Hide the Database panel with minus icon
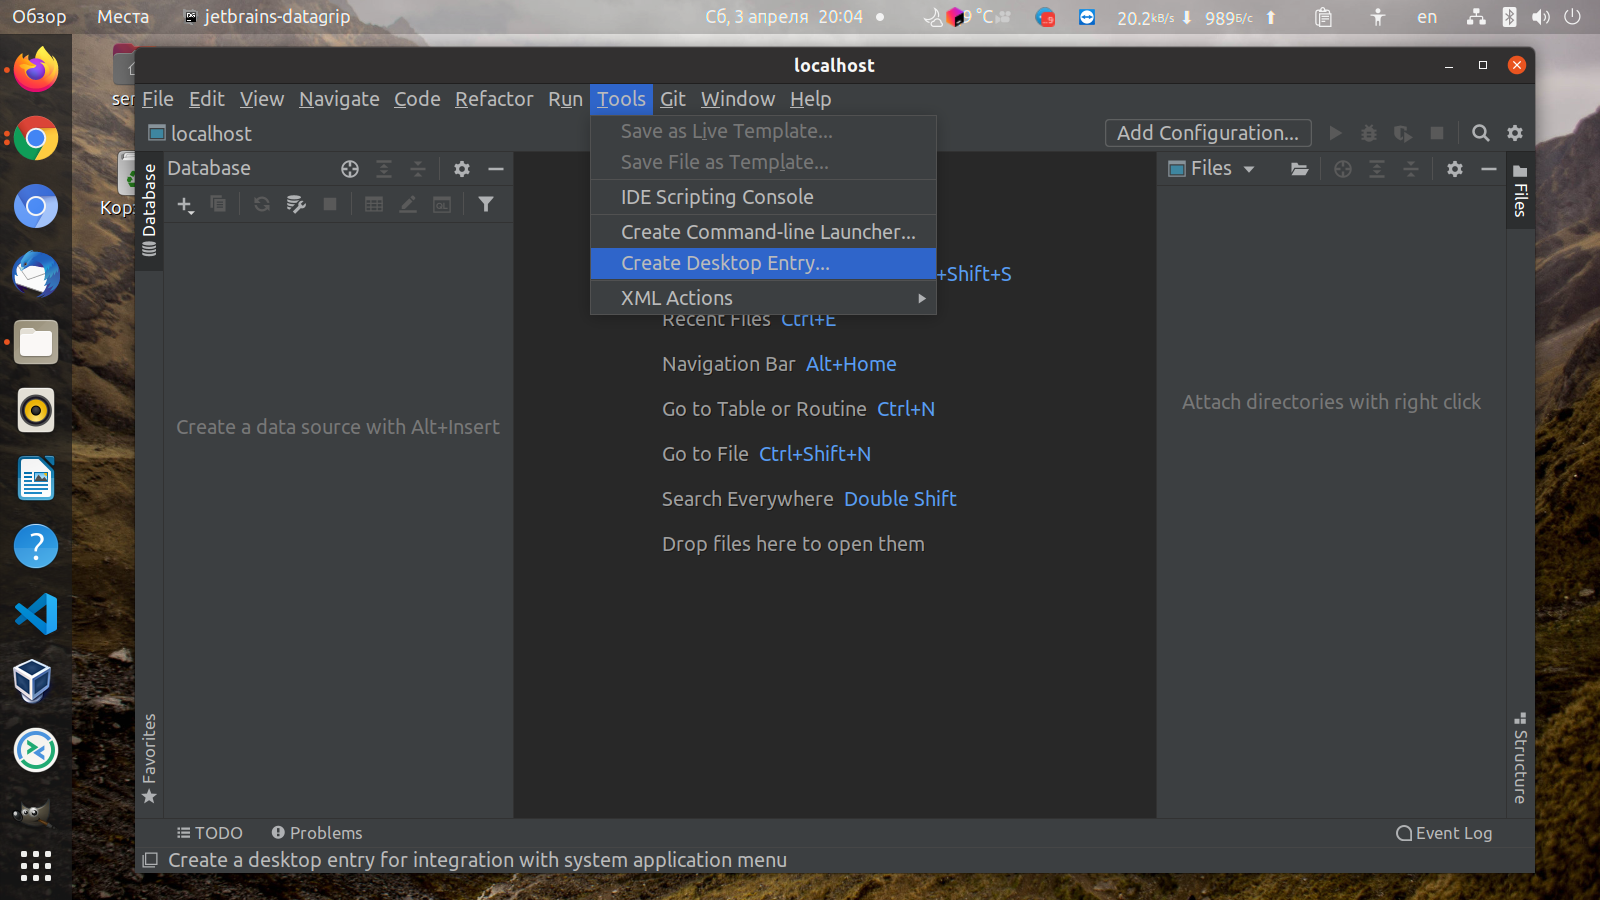 tap(496, 169)
